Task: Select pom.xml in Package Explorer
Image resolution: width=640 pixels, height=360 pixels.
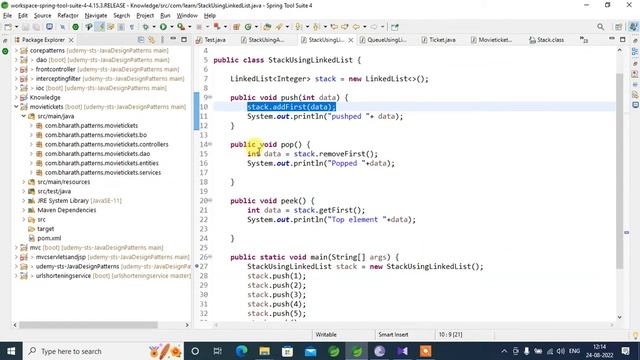Action: point(49,238)
